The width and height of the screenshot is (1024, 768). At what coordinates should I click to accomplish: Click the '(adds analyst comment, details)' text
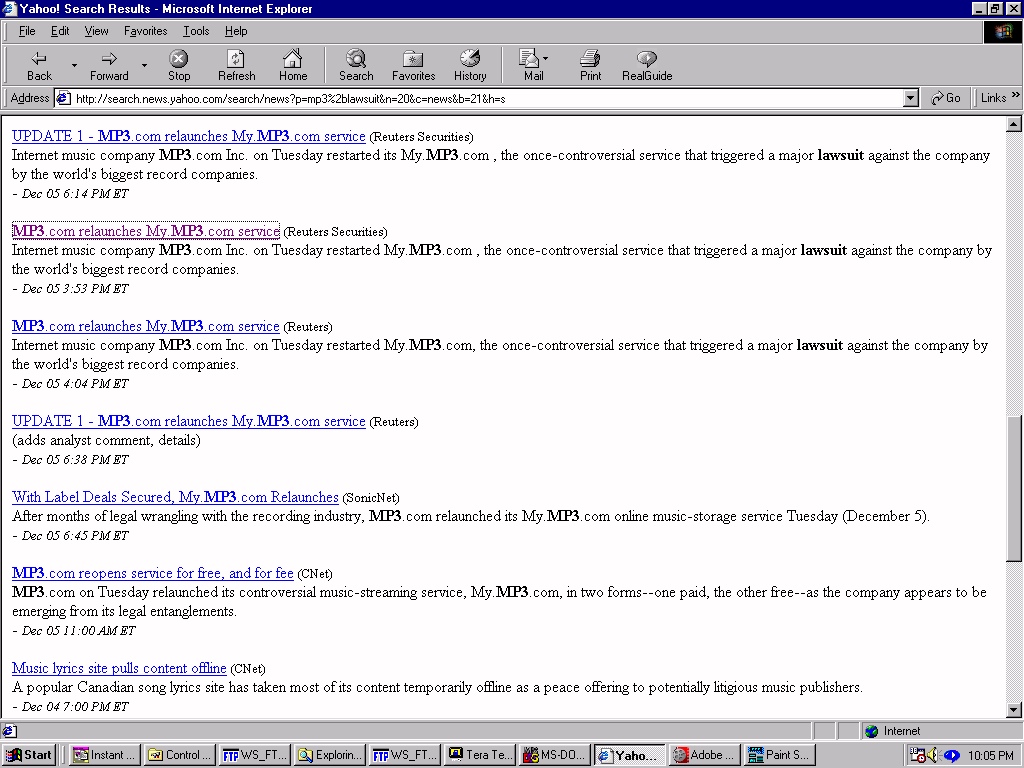[x=106, y=440]
